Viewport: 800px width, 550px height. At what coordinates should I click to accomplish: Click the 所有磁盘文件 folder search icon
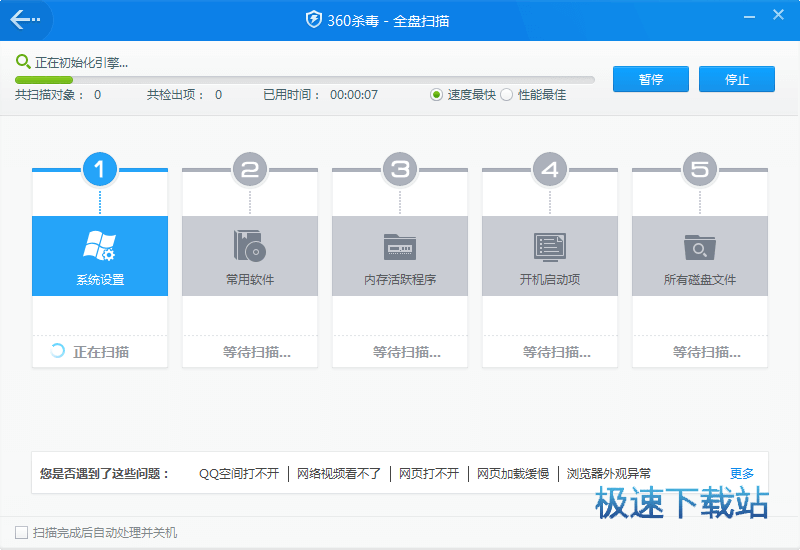tap(700, 246)
